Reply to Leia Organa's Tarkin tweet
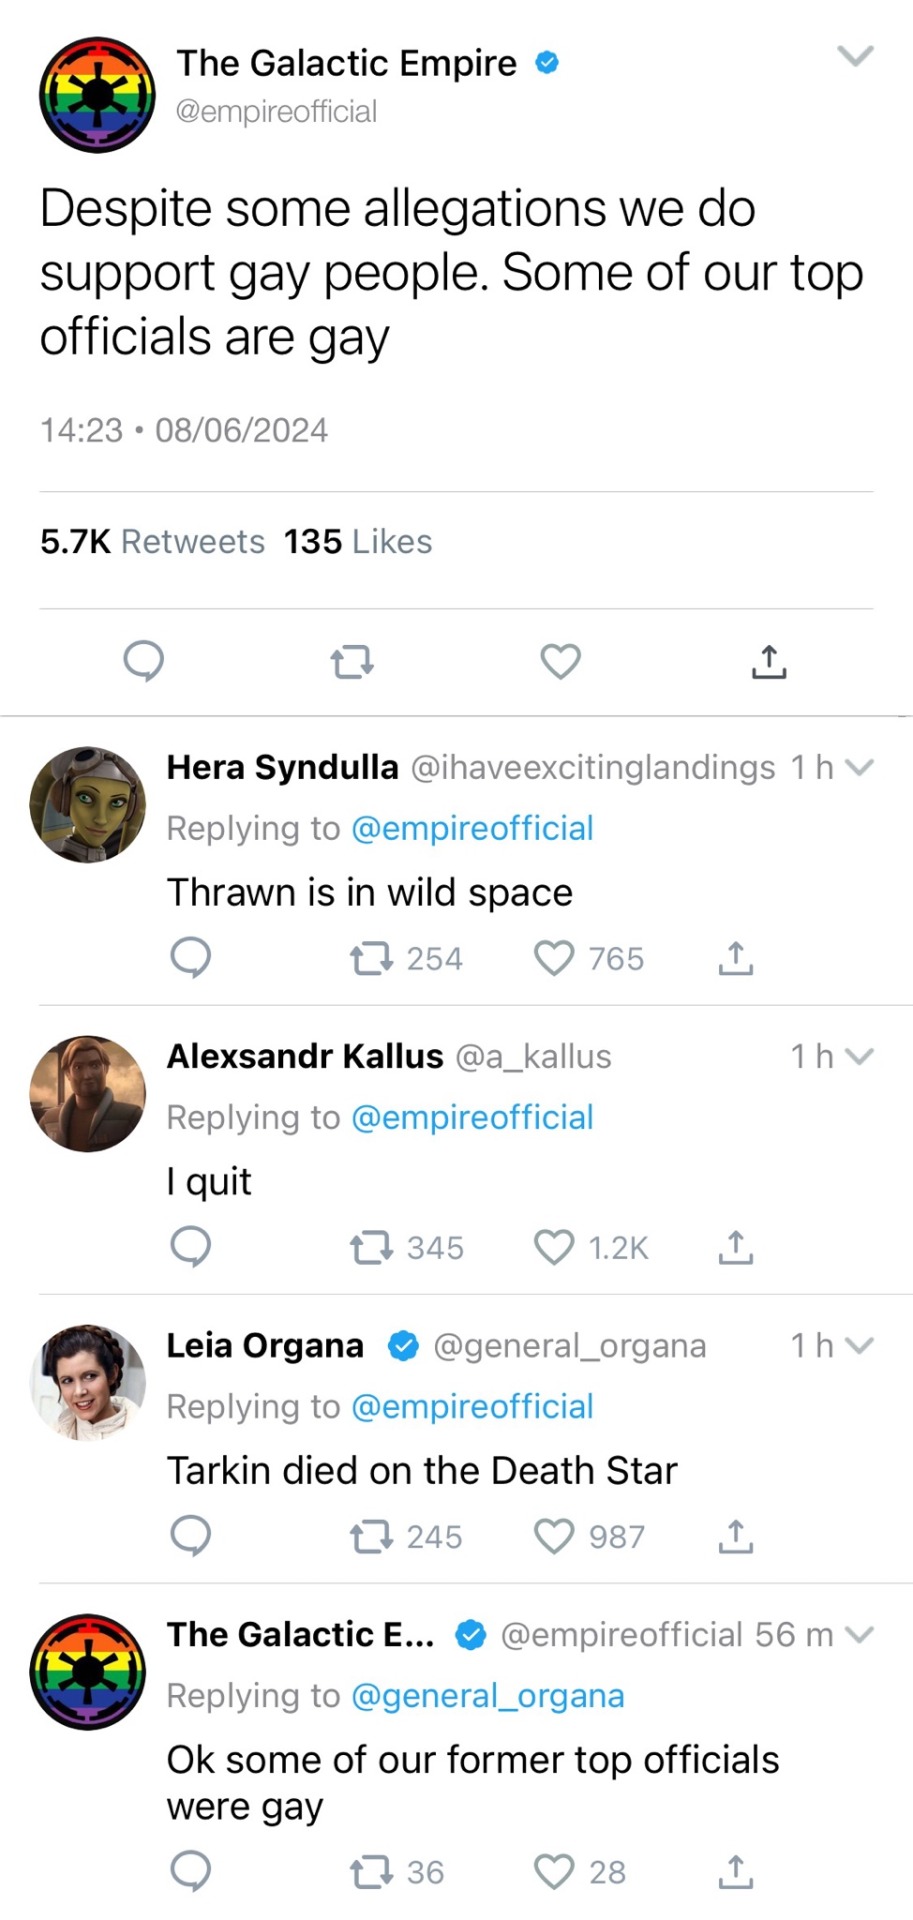This screenshot has height=1920, width=913. pyautogui.click(x=190, y=1536)
